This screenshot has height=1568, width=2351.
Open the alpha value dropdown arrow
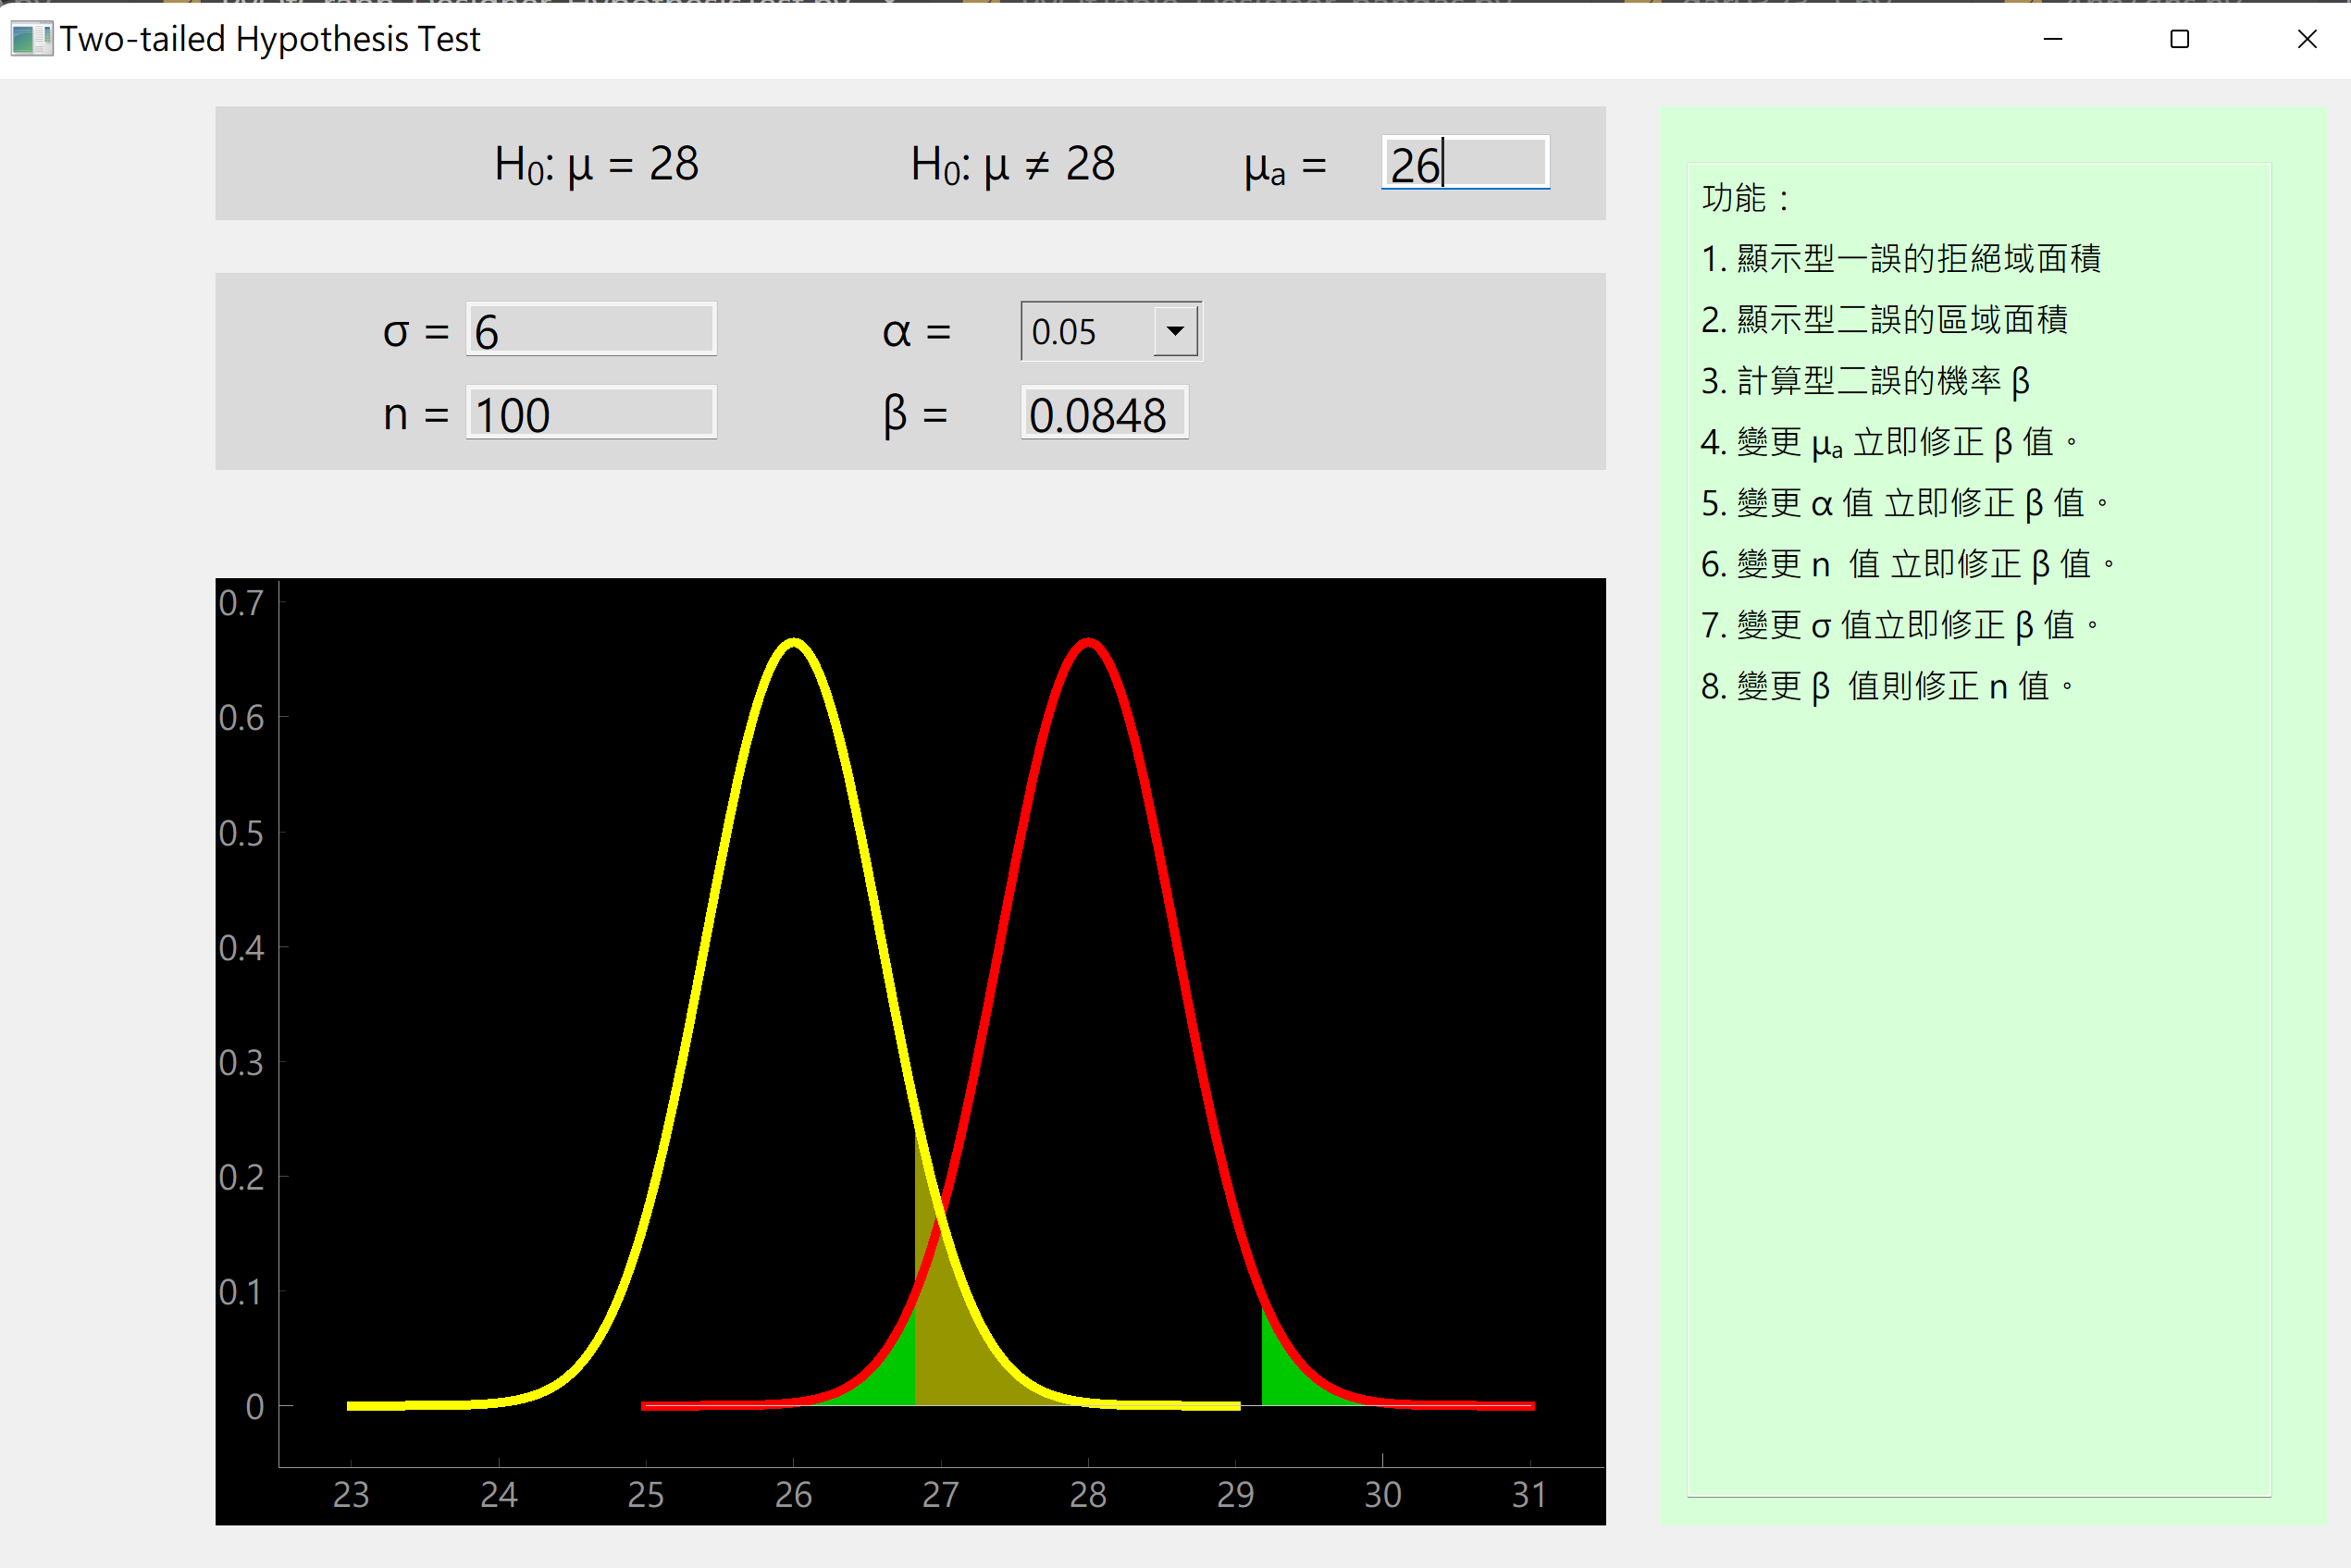[x=1175, y=331]
